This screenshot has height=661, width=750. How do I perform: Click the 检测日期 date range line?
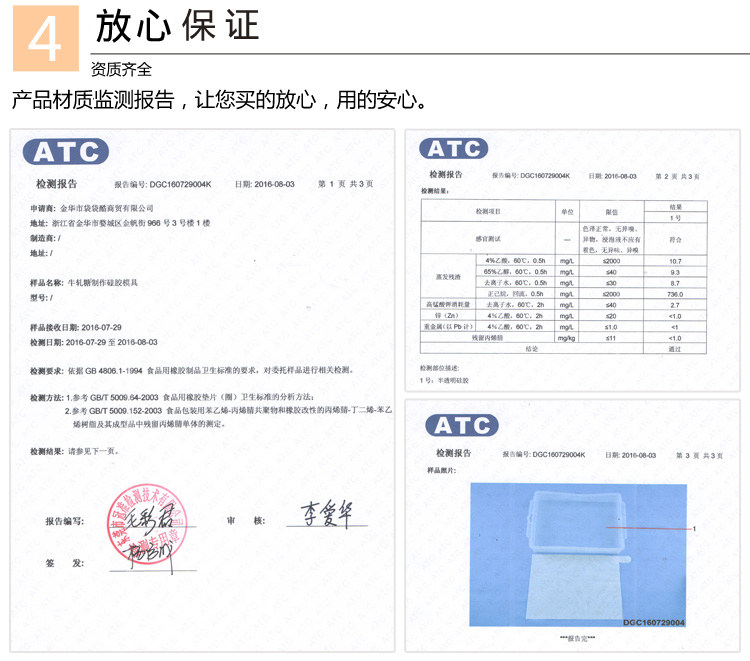(x=94, y=342)
